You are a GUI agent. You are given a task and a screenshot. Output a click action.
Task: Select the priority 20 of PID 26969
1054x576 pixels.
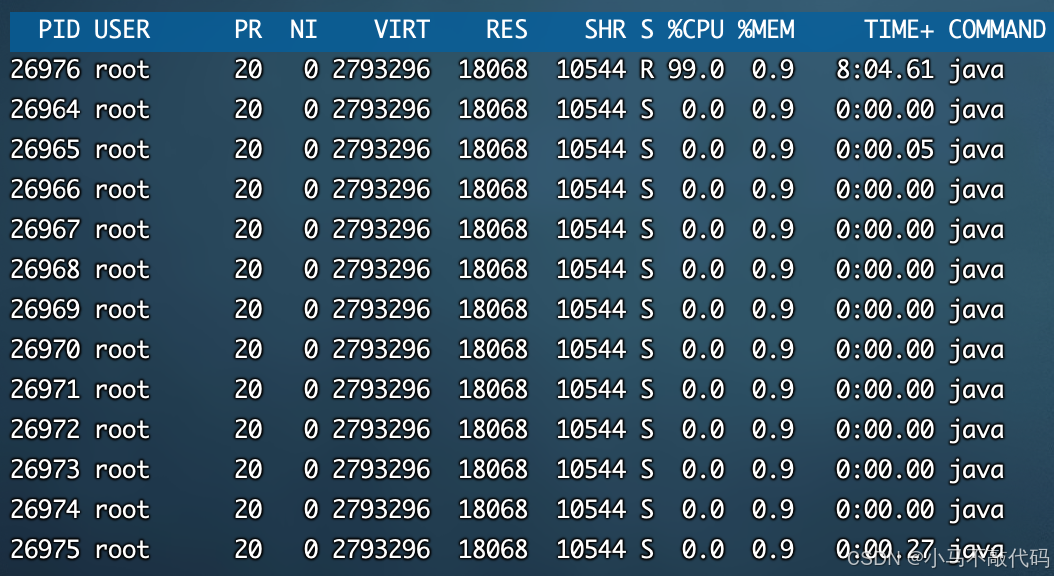tap(248, 310)
